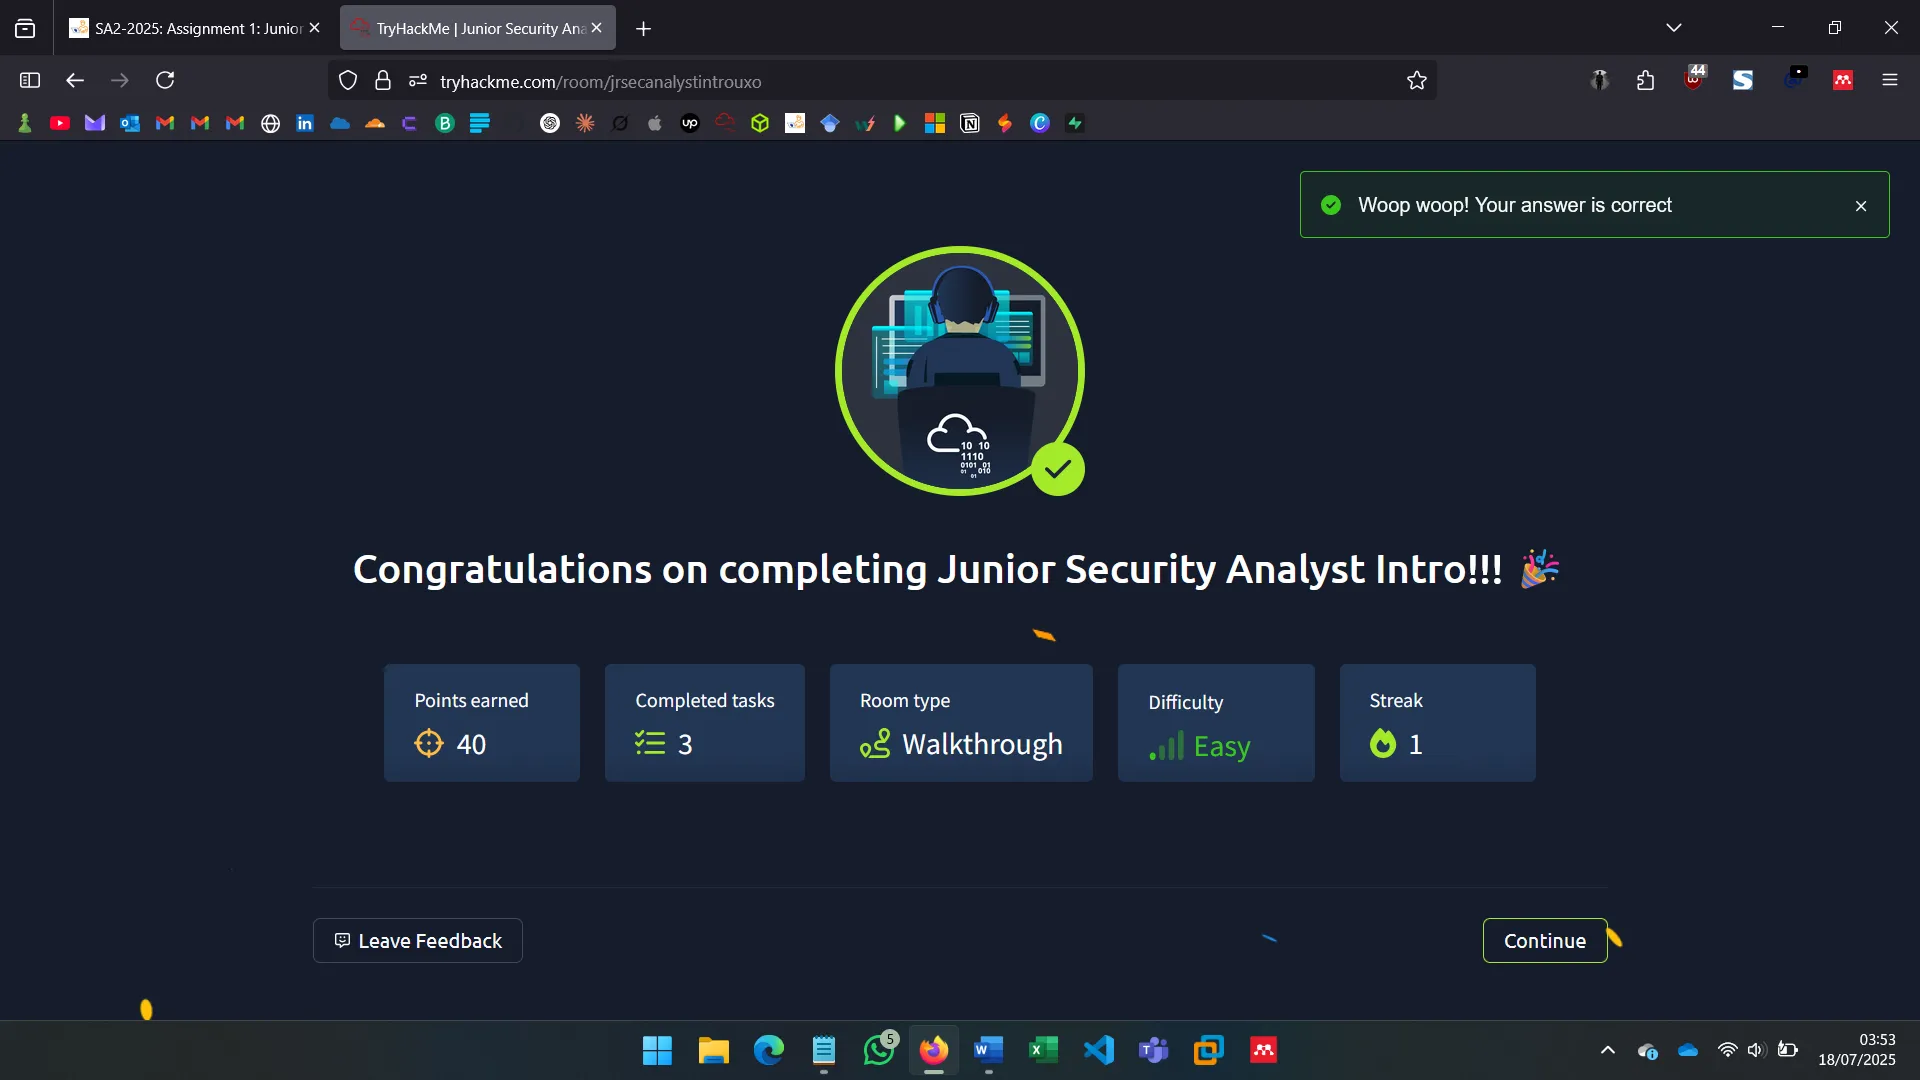Viewport: 1920px width, 1080px height.
Task: Open the Firefox hamburger menu
Action: [x=1890, y=80]
